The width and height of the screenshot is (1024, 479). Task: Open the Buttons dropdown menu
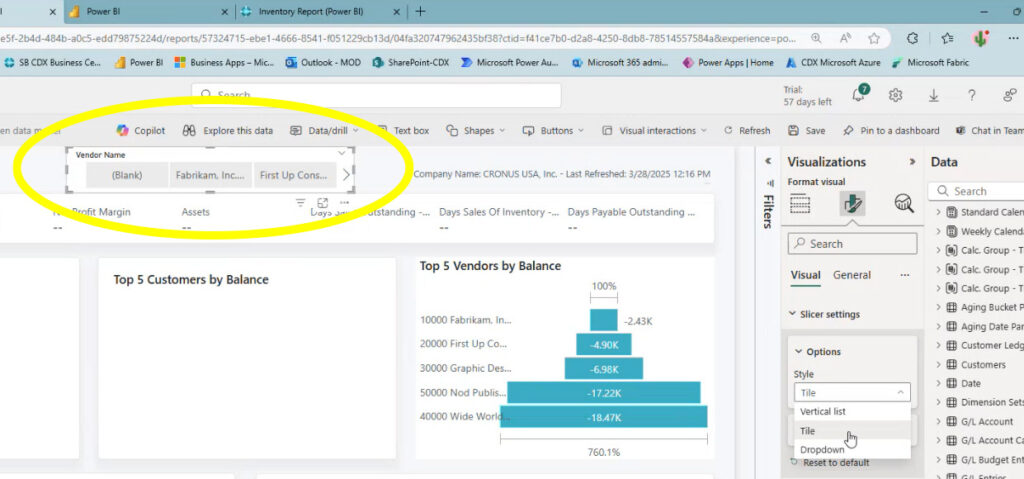(x=553, y=131)
